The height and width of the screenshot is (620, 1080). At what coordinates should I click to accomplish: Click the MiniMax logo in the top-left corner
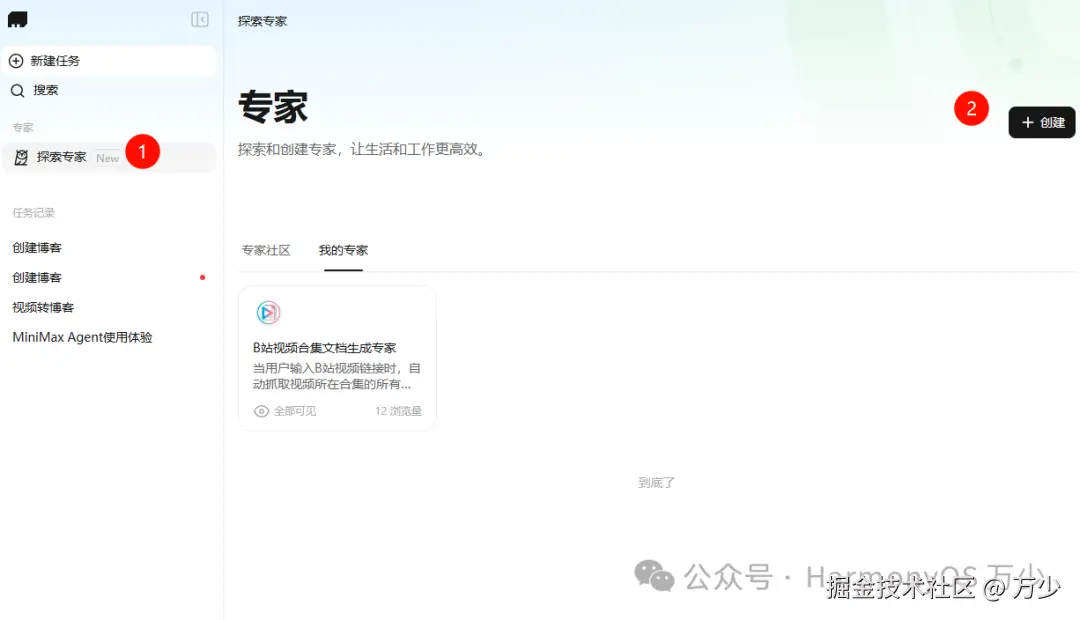coord(17,19)
